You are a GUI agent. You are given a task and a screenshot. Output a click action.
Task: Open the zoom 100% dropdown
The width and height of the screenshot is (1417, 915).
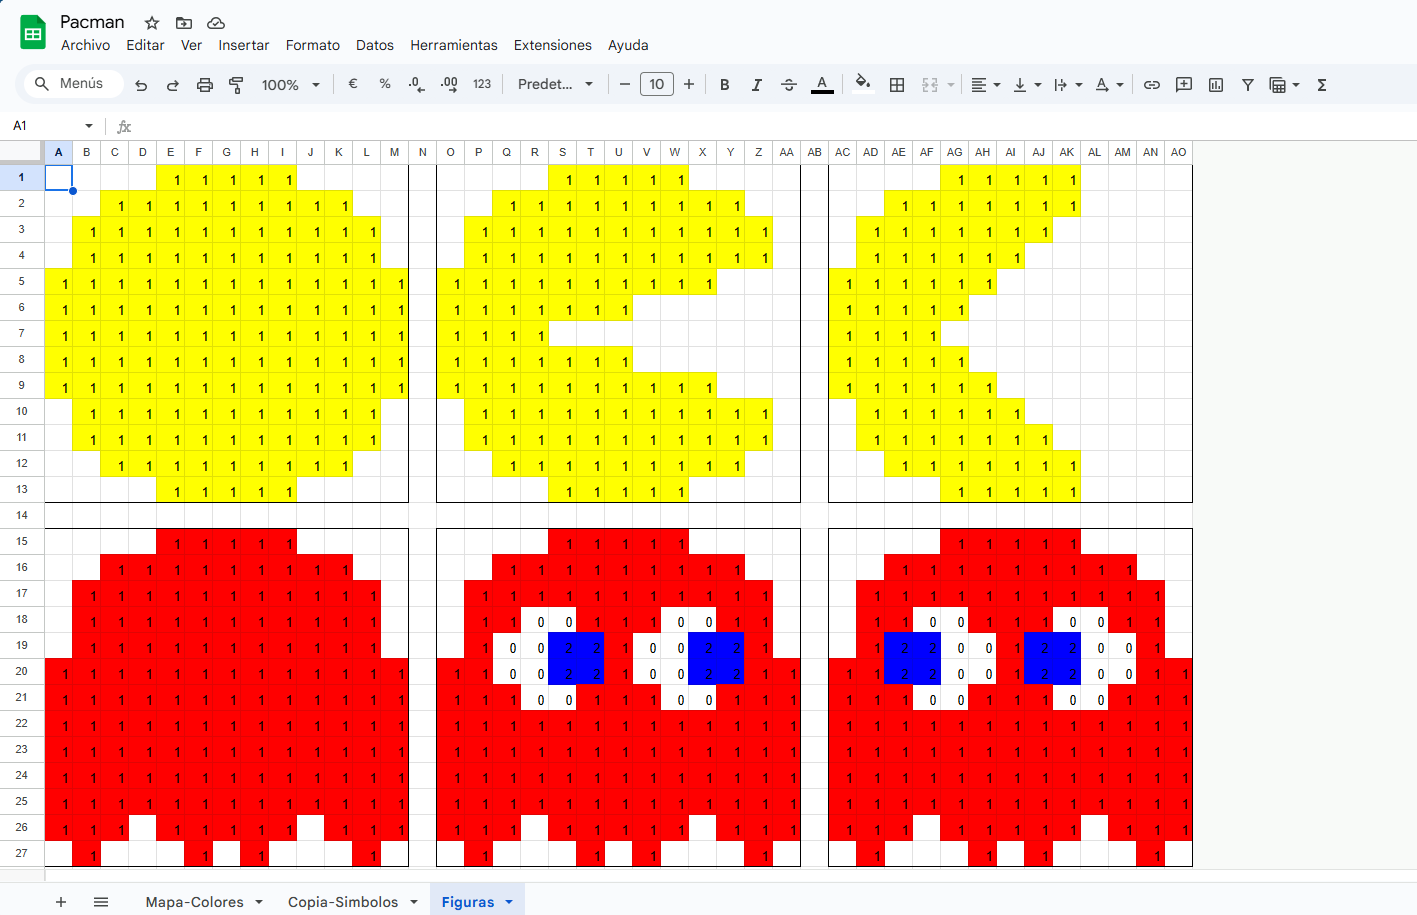coord(291,85)
